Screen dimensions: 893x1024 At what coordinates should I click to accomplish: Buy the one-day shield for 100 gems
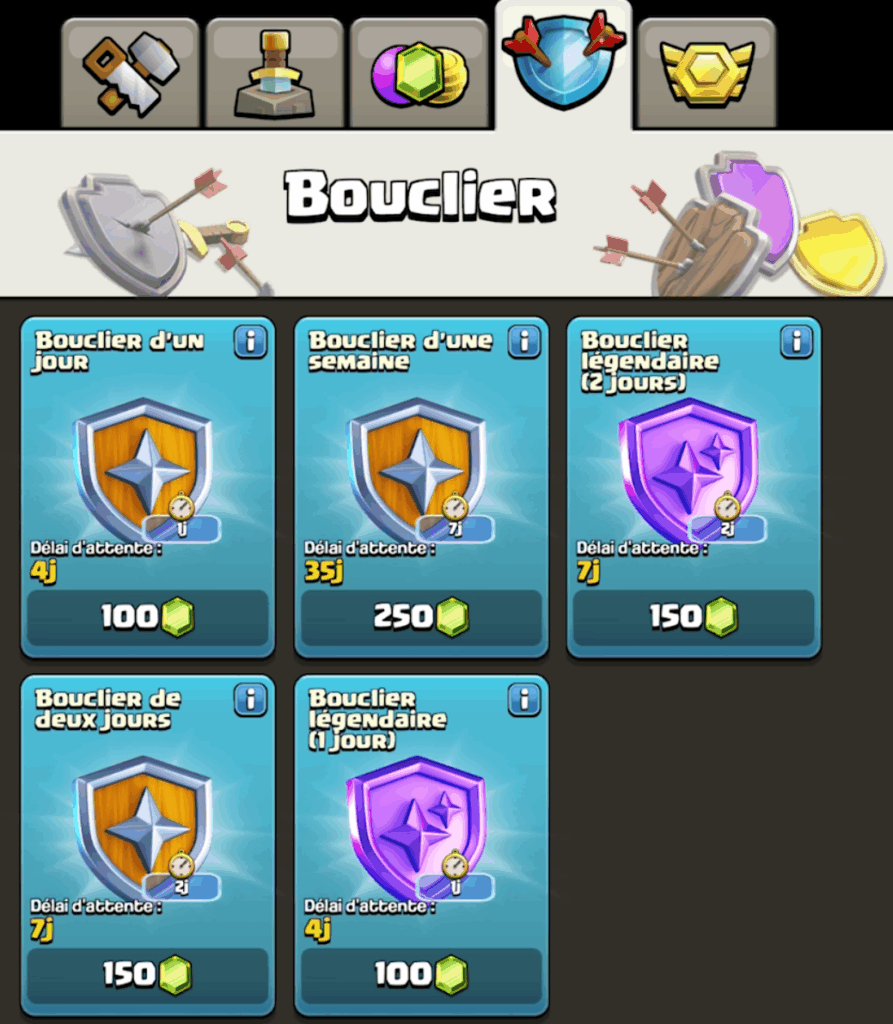pos(148,617)
